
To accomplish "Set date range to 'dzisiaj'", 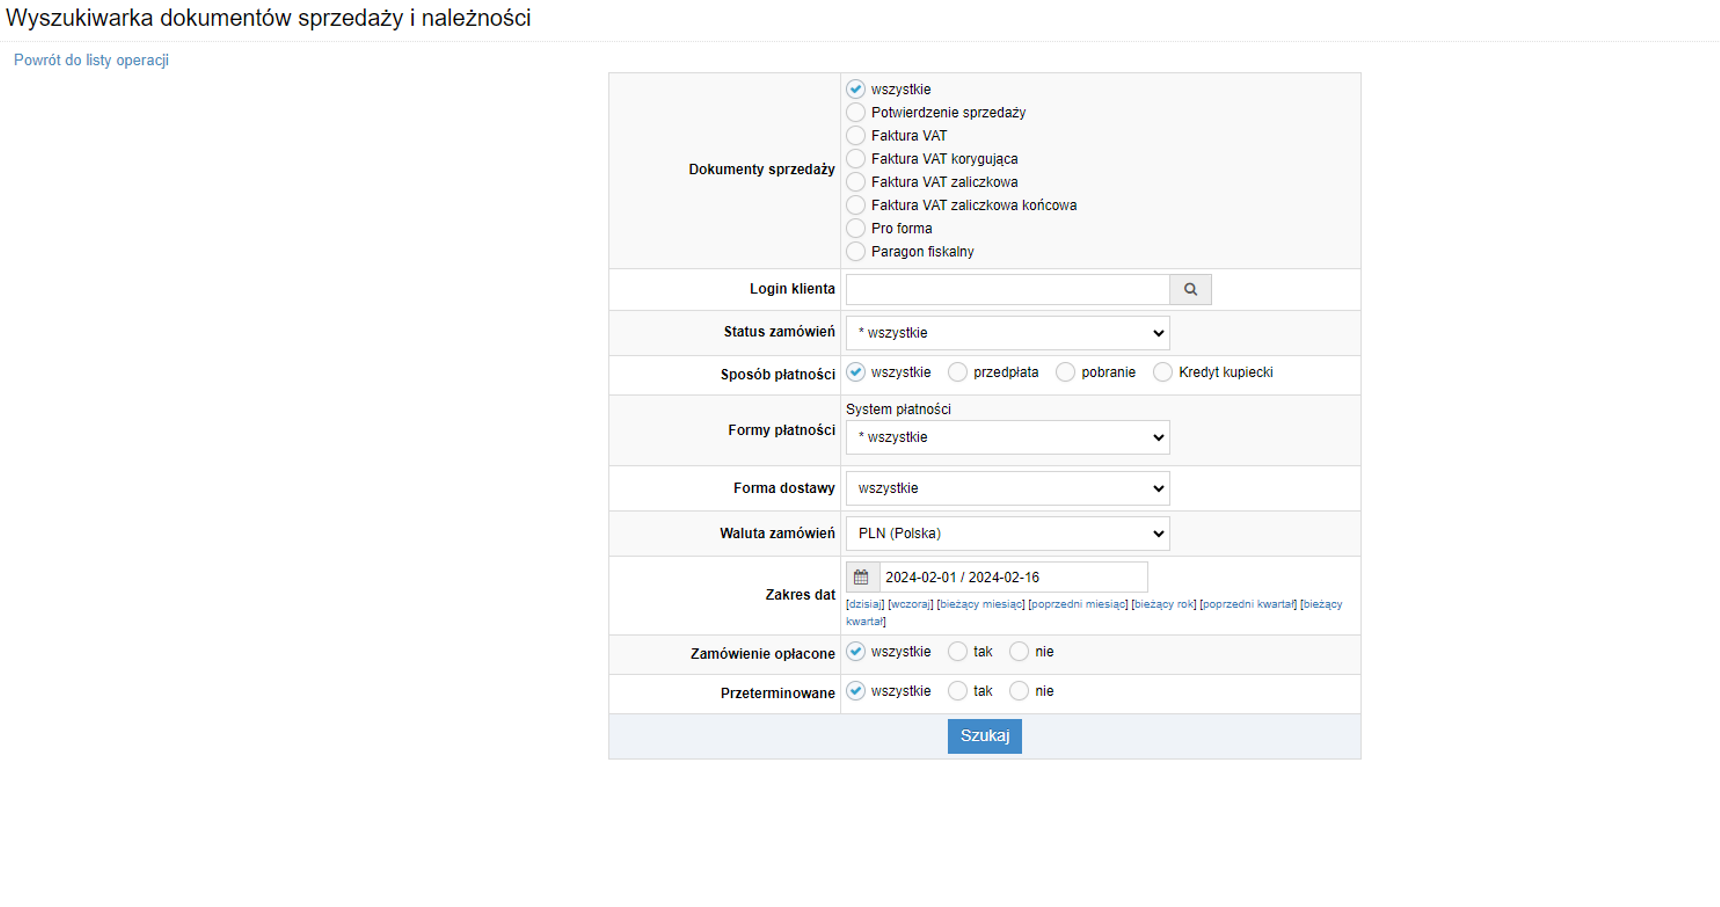I will tap(865, 604).
